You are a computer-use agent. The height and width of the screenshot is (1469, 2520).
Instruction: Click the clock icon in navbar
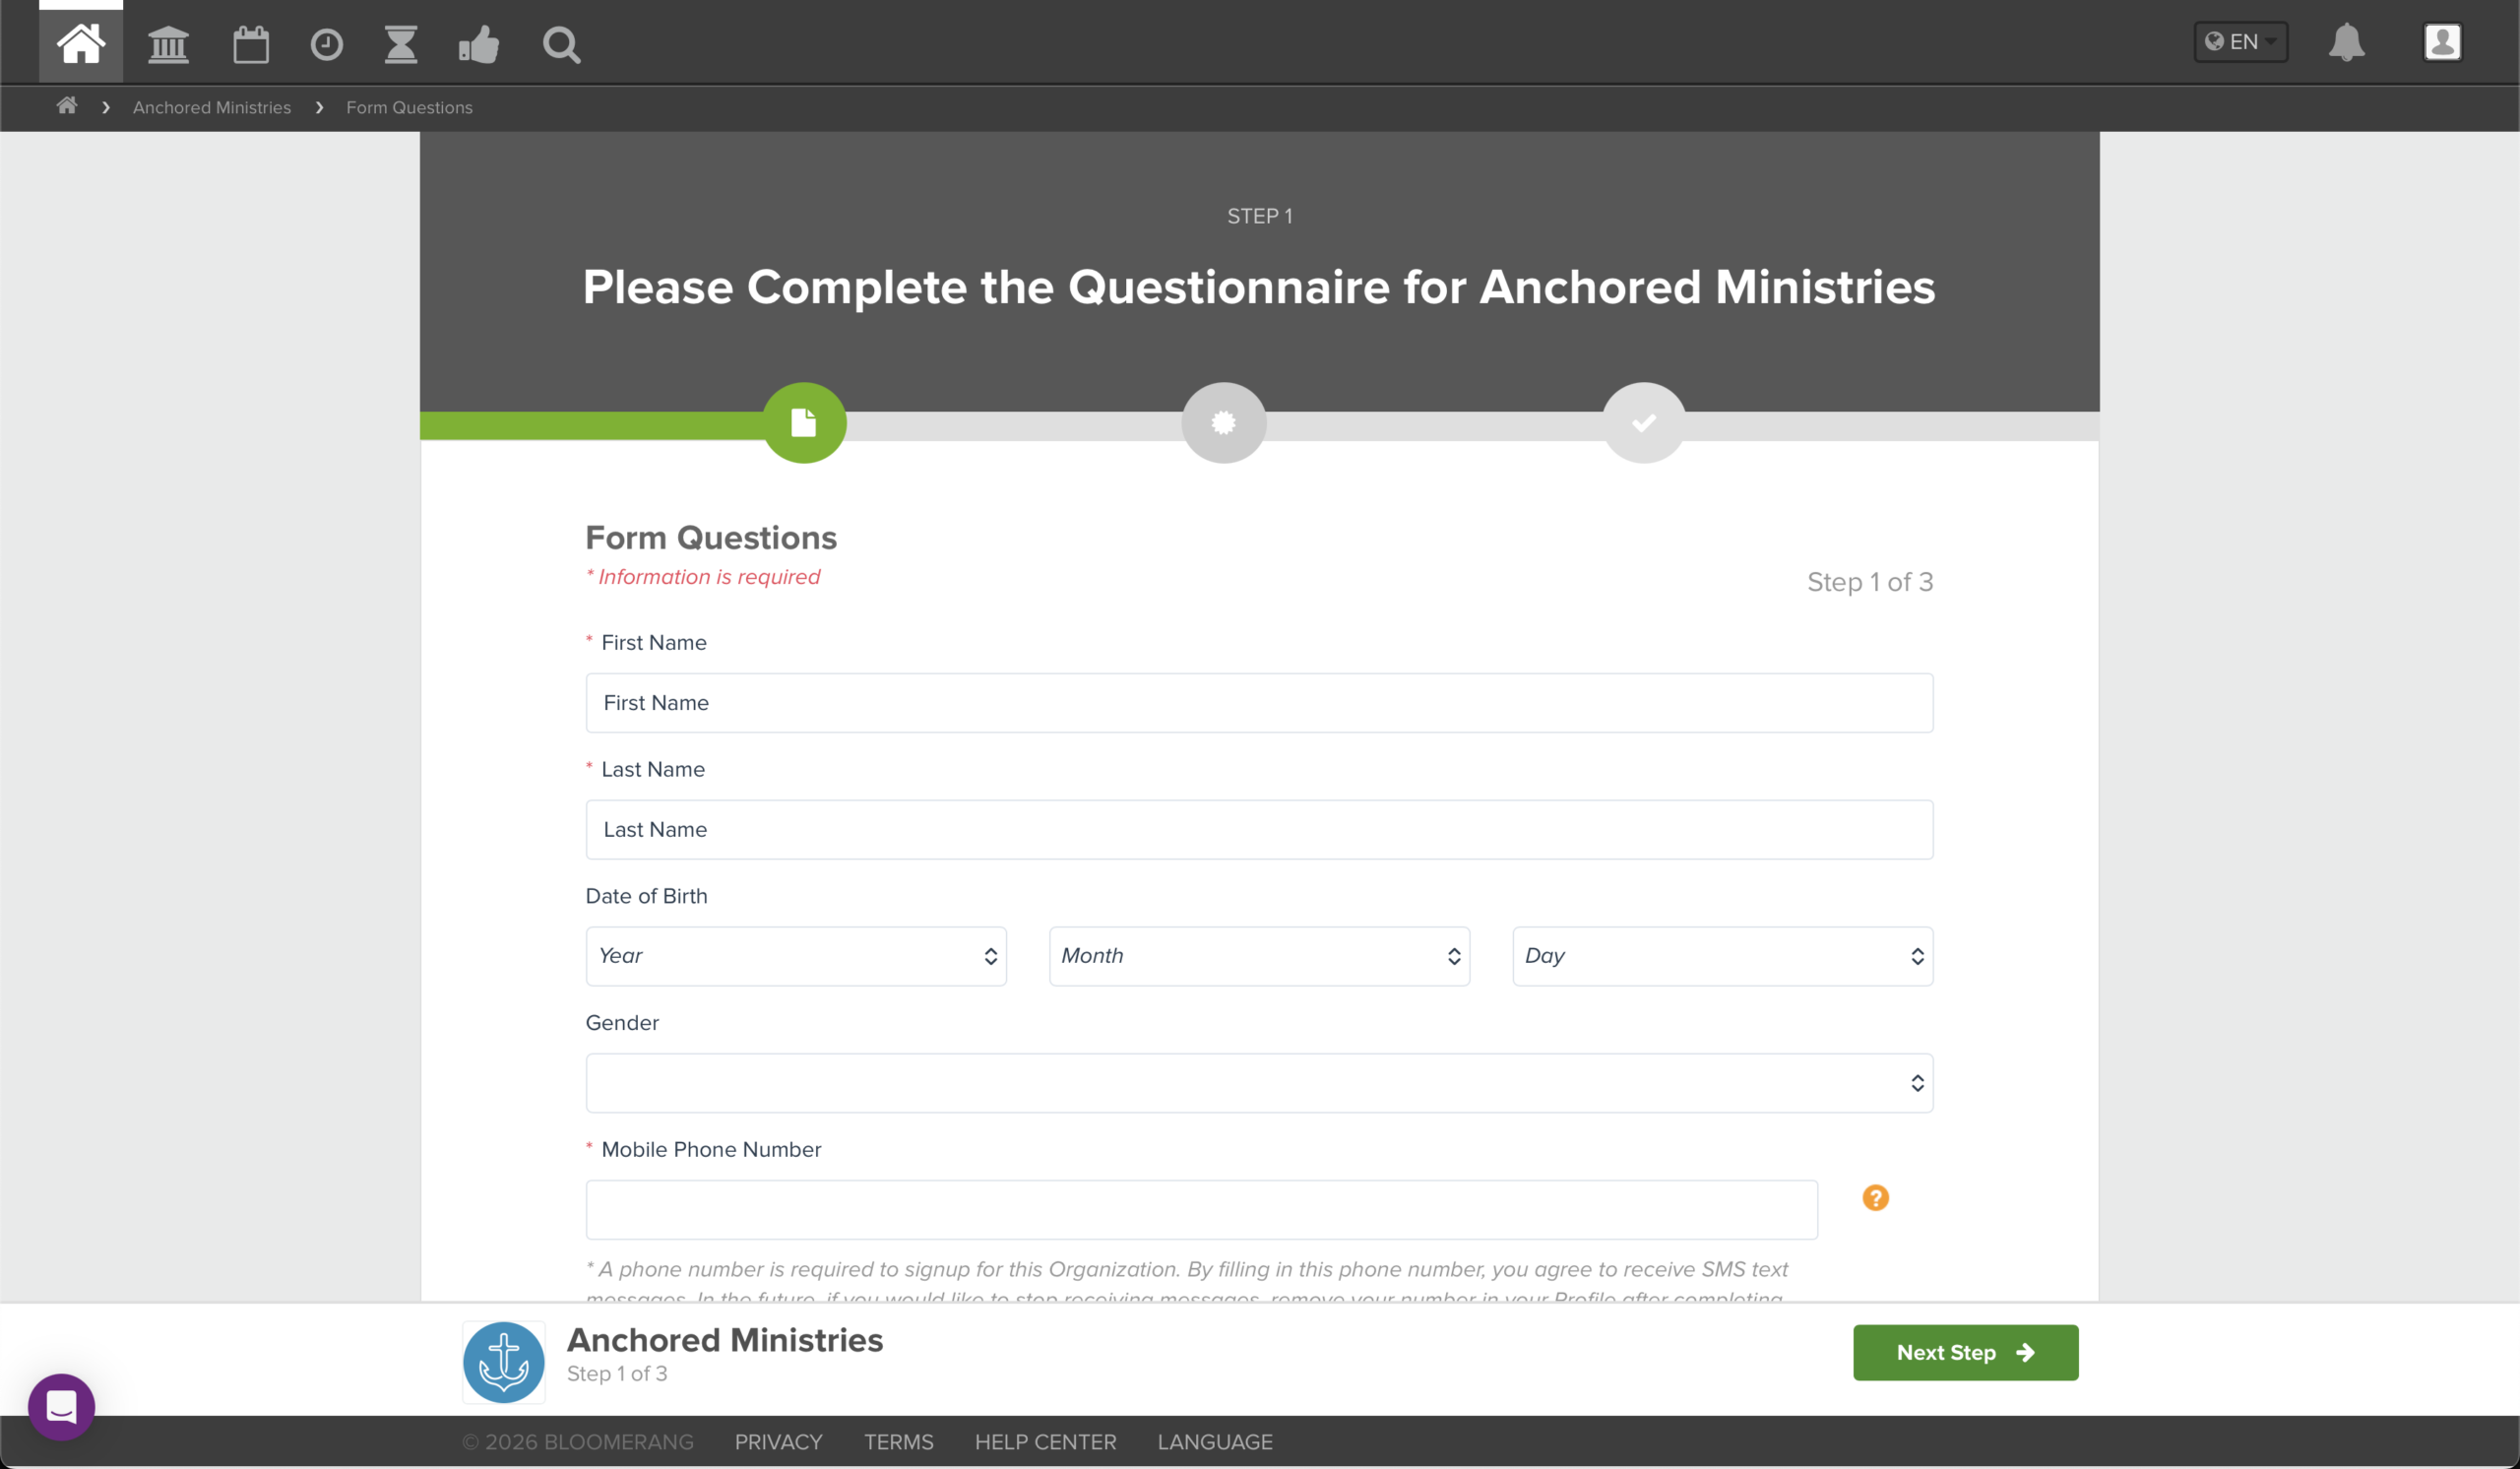point(326,45)
